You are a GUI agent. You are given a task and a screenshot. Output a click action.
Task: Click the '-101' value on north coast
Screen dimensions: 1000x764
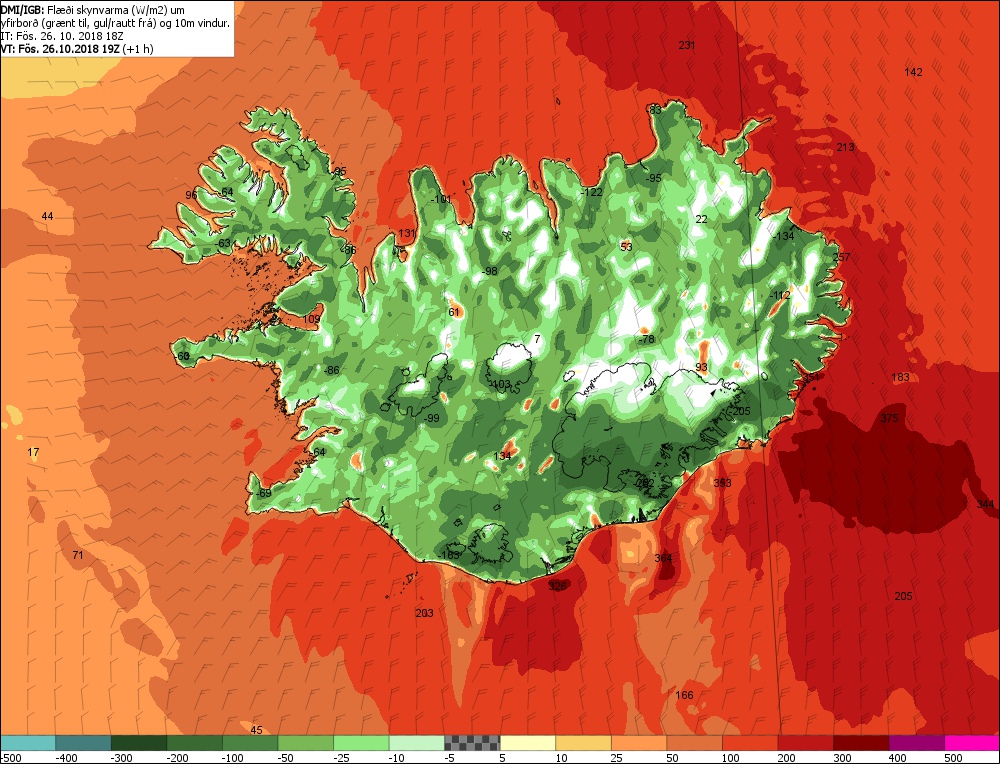point(440,199)
